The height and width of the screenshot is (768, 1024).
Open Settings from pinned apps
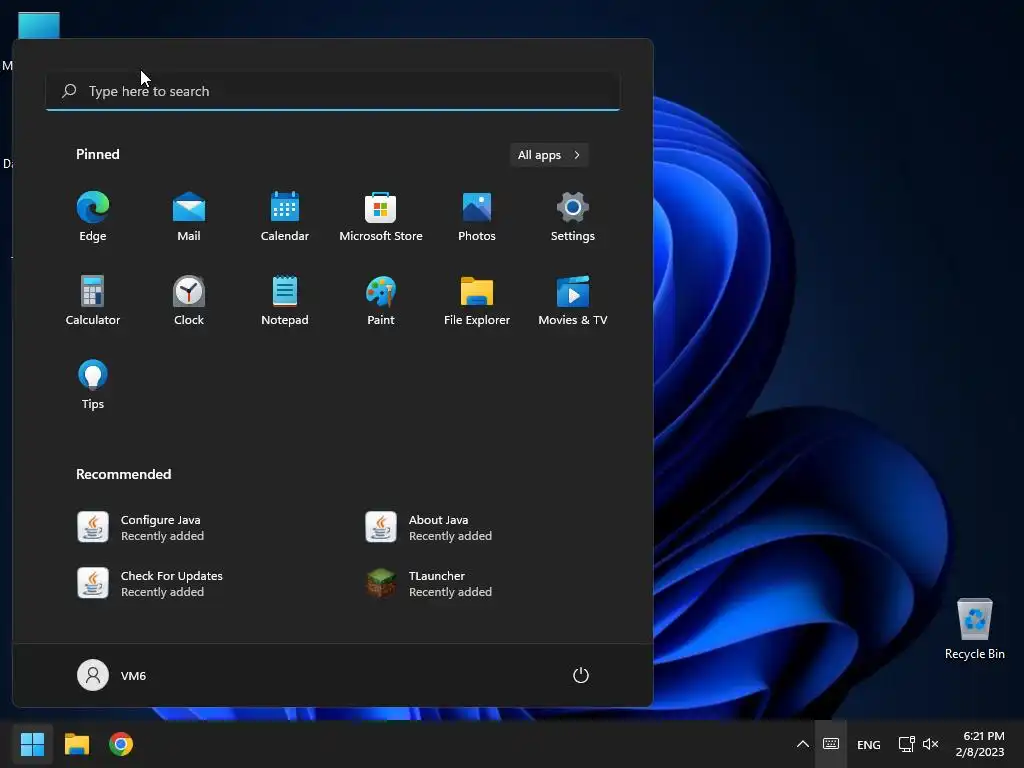click(x=573, y=217)
